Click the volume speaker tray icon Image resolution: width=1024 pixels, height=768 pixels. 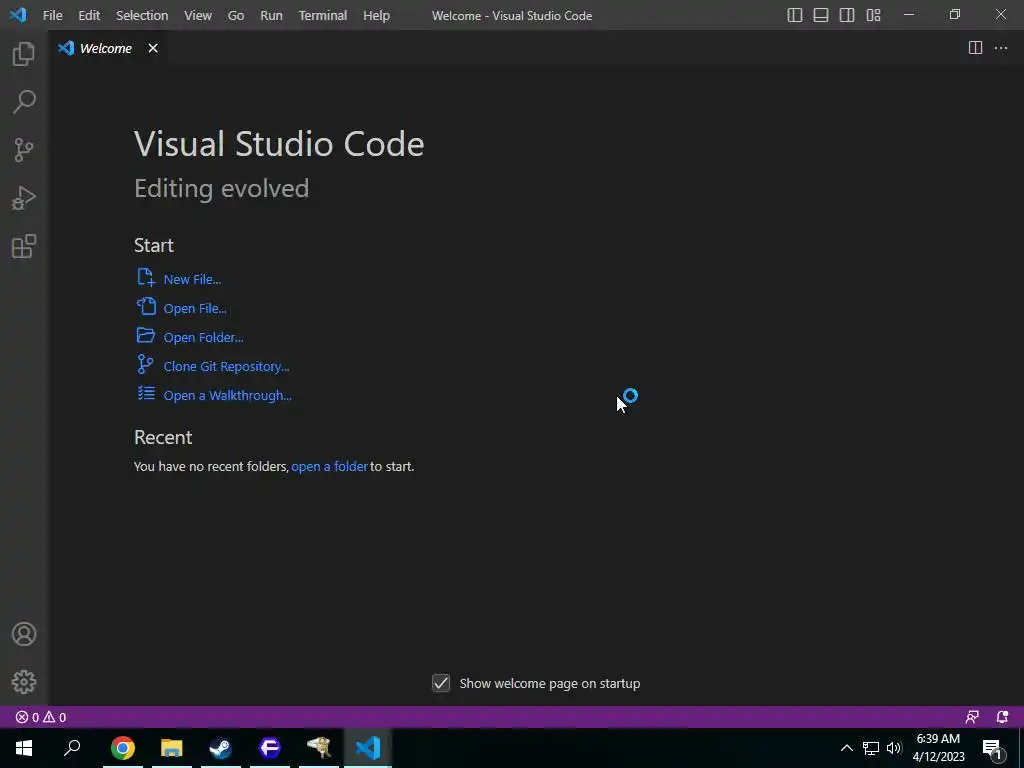[894, 748]
